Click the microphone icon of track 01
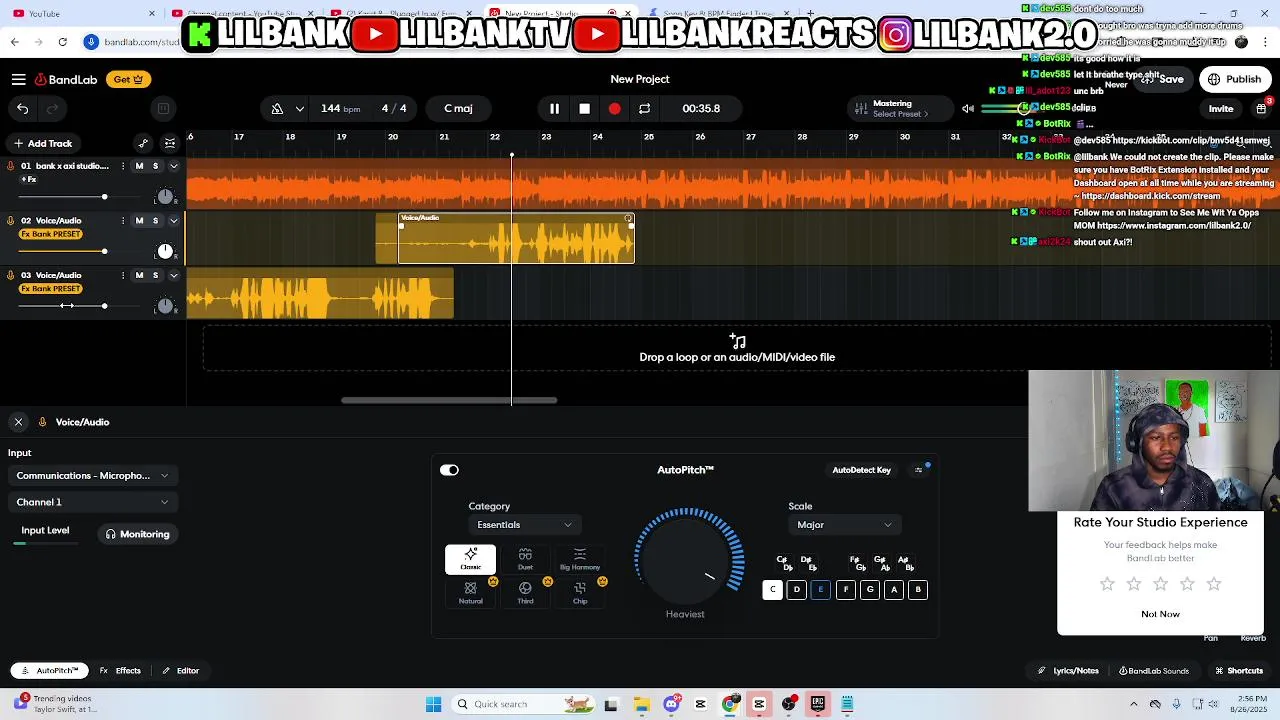1280x720 pixels. coord(11,166)
